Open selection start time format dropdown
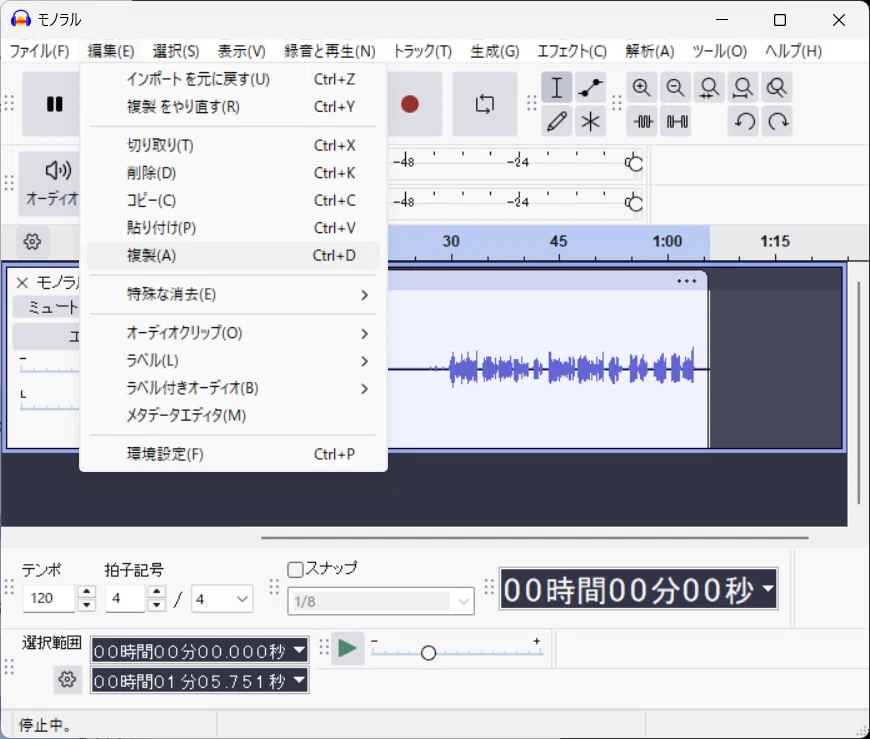This screenshot has width=870, height=739. click(x=299, y=650)
